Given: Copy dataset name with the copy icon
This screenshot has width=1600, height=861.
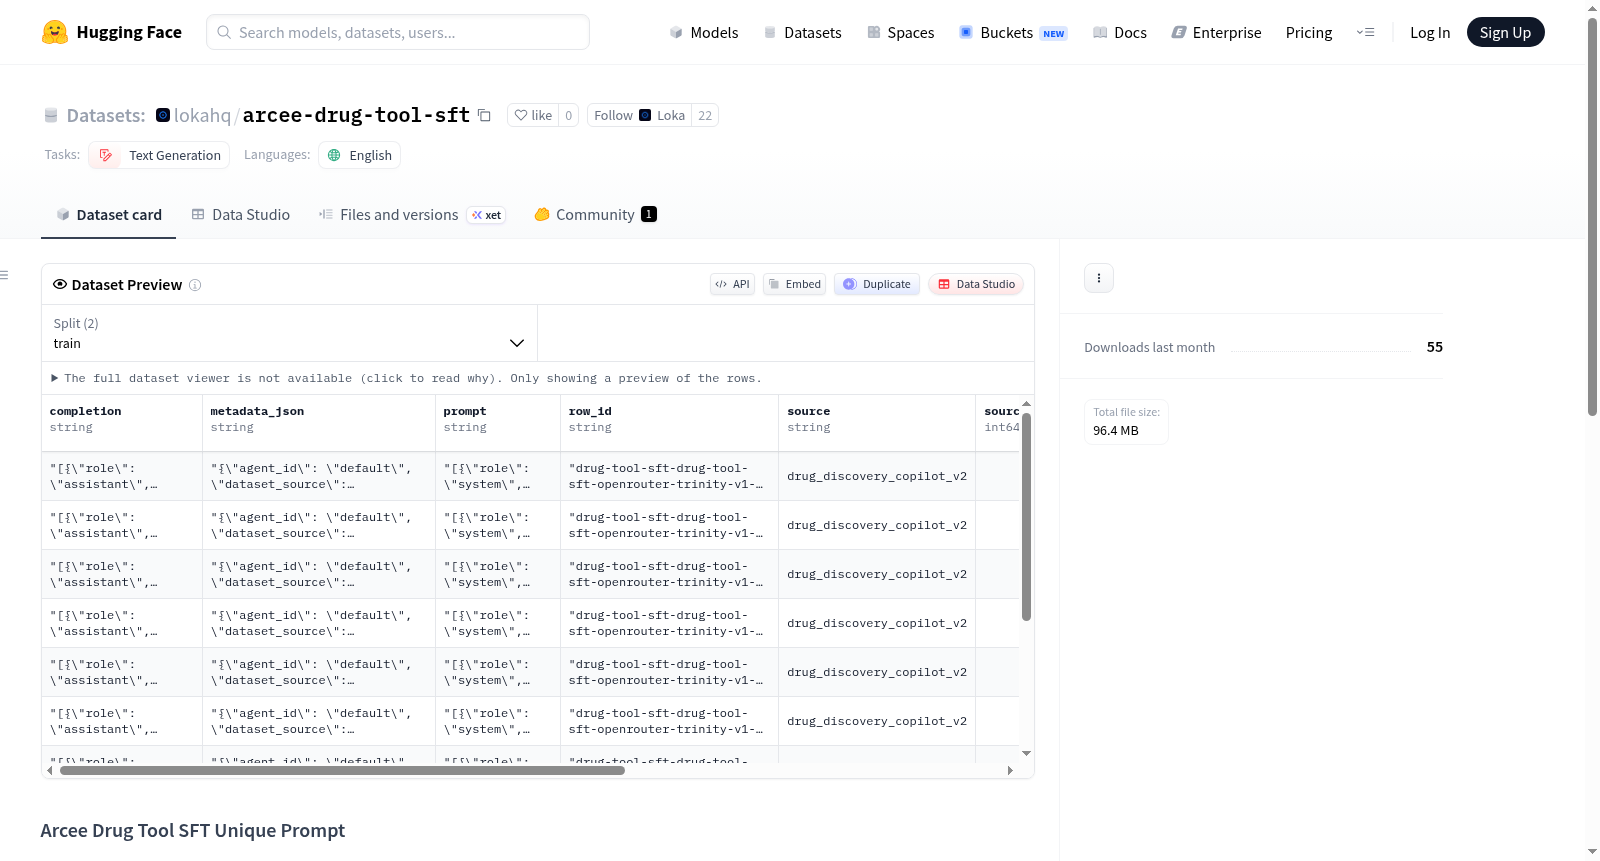Looking at the screenshot, I should 484,115.
